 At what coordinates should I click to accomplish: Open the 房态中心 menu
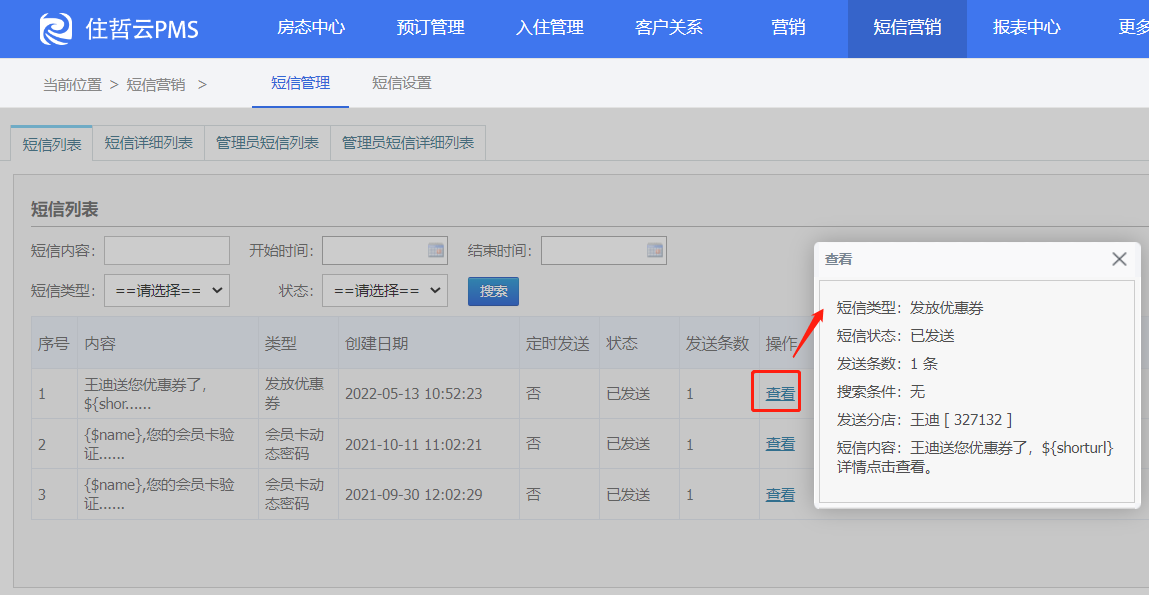[x=311, y=28]
